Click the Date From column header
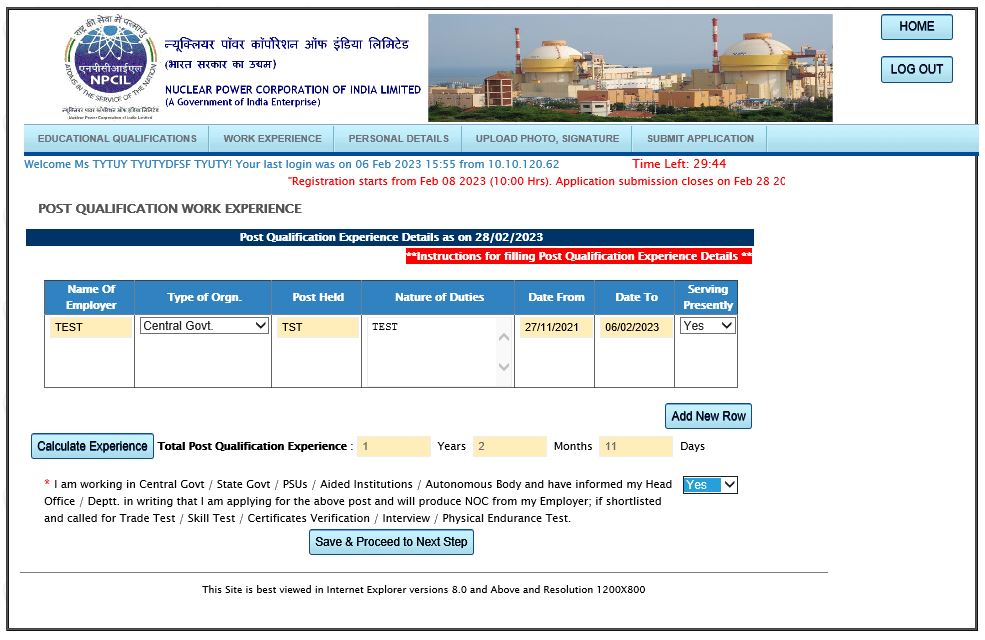The width and height of the screenshot is (985, 640). [x=555, y=298]
